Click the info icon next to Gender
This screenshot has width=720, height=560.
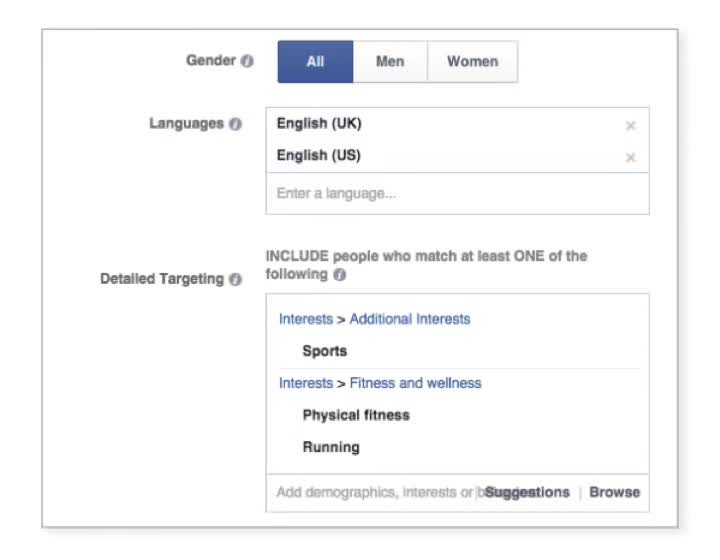point(247,61)
